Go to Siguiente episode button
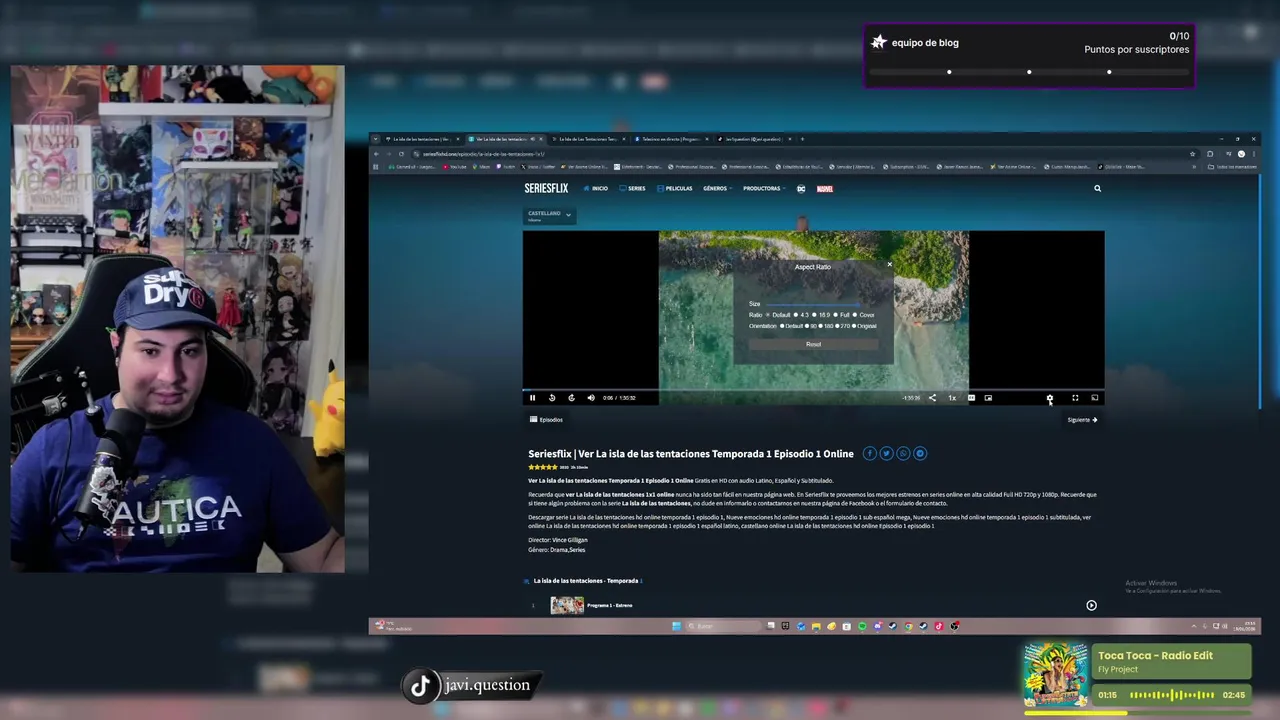Image resolution: width=1280 pixels, height=720 pixels. point(1082,420)
